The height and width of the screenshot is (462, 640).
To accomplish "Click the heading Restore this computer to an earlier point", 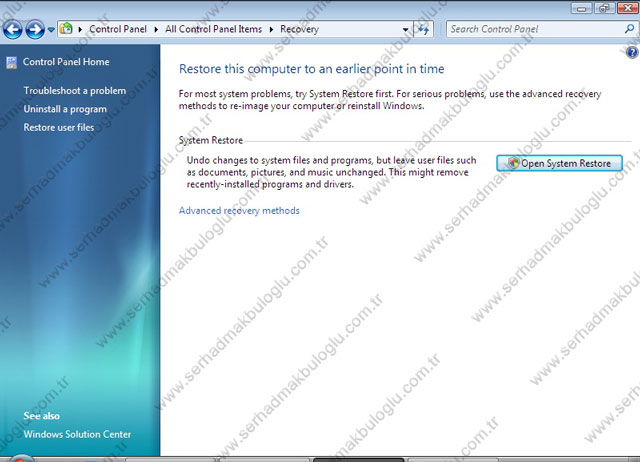I will pyautogui.click(x=311, y=69).
